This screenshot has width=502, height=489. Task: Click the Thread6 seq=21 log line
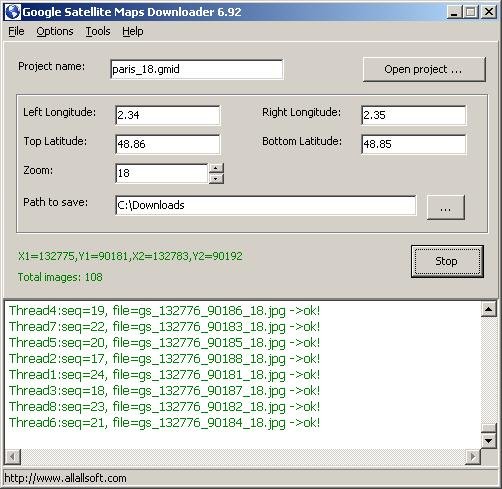[x=164, y=423]
